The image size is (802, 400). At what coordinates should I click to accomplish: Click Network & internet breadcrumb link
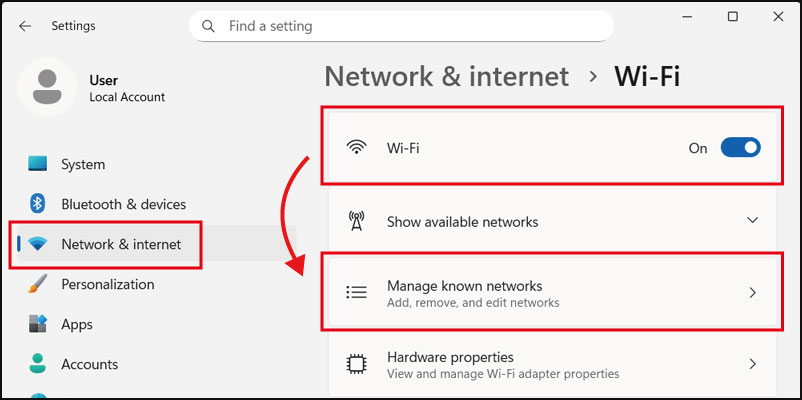coord(446,76)
